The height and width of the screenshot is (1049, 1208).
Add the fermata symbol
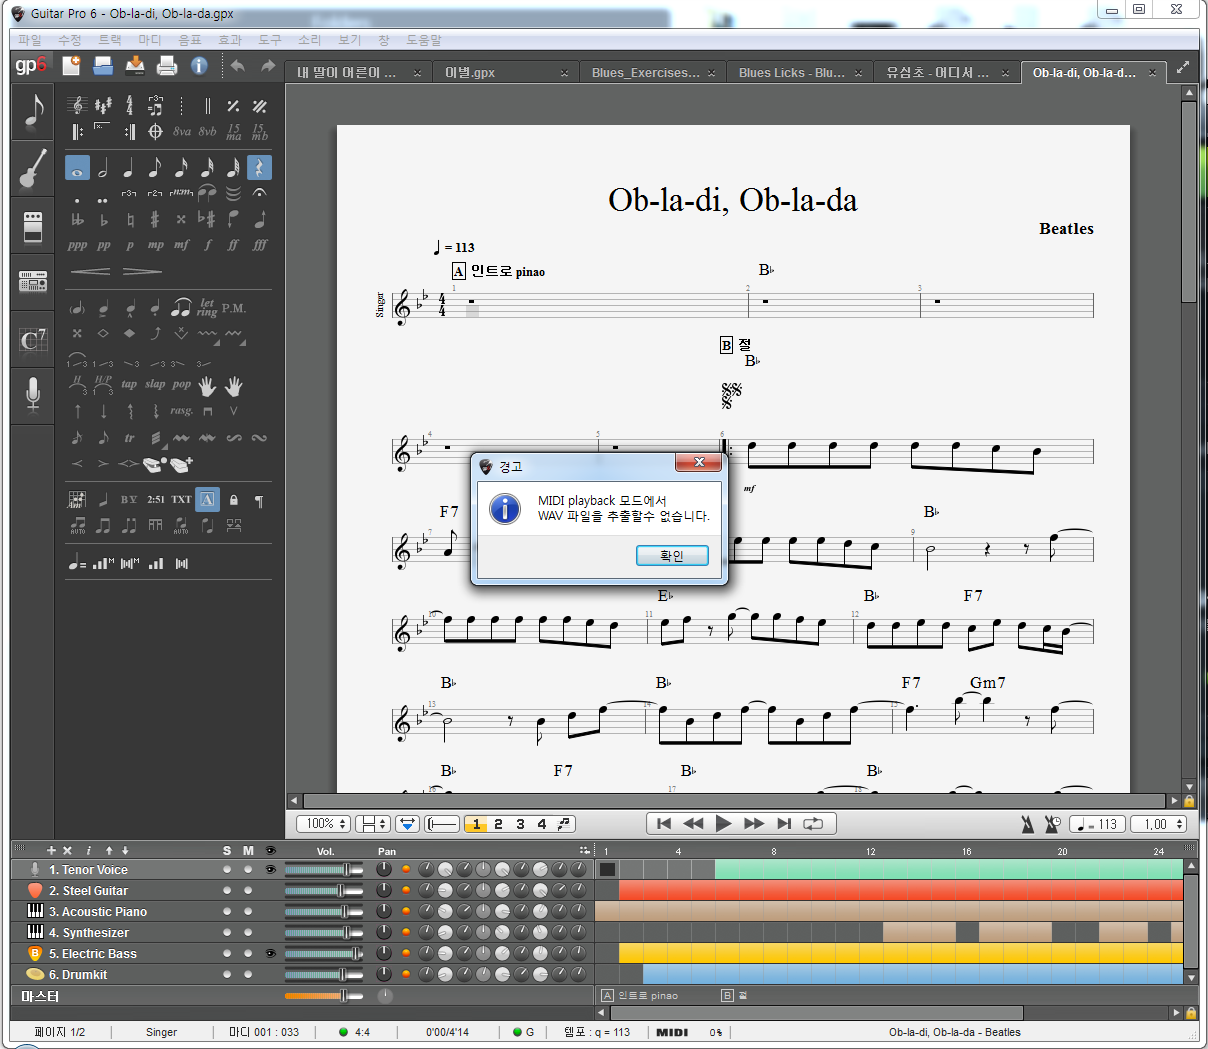click(259, 193)
